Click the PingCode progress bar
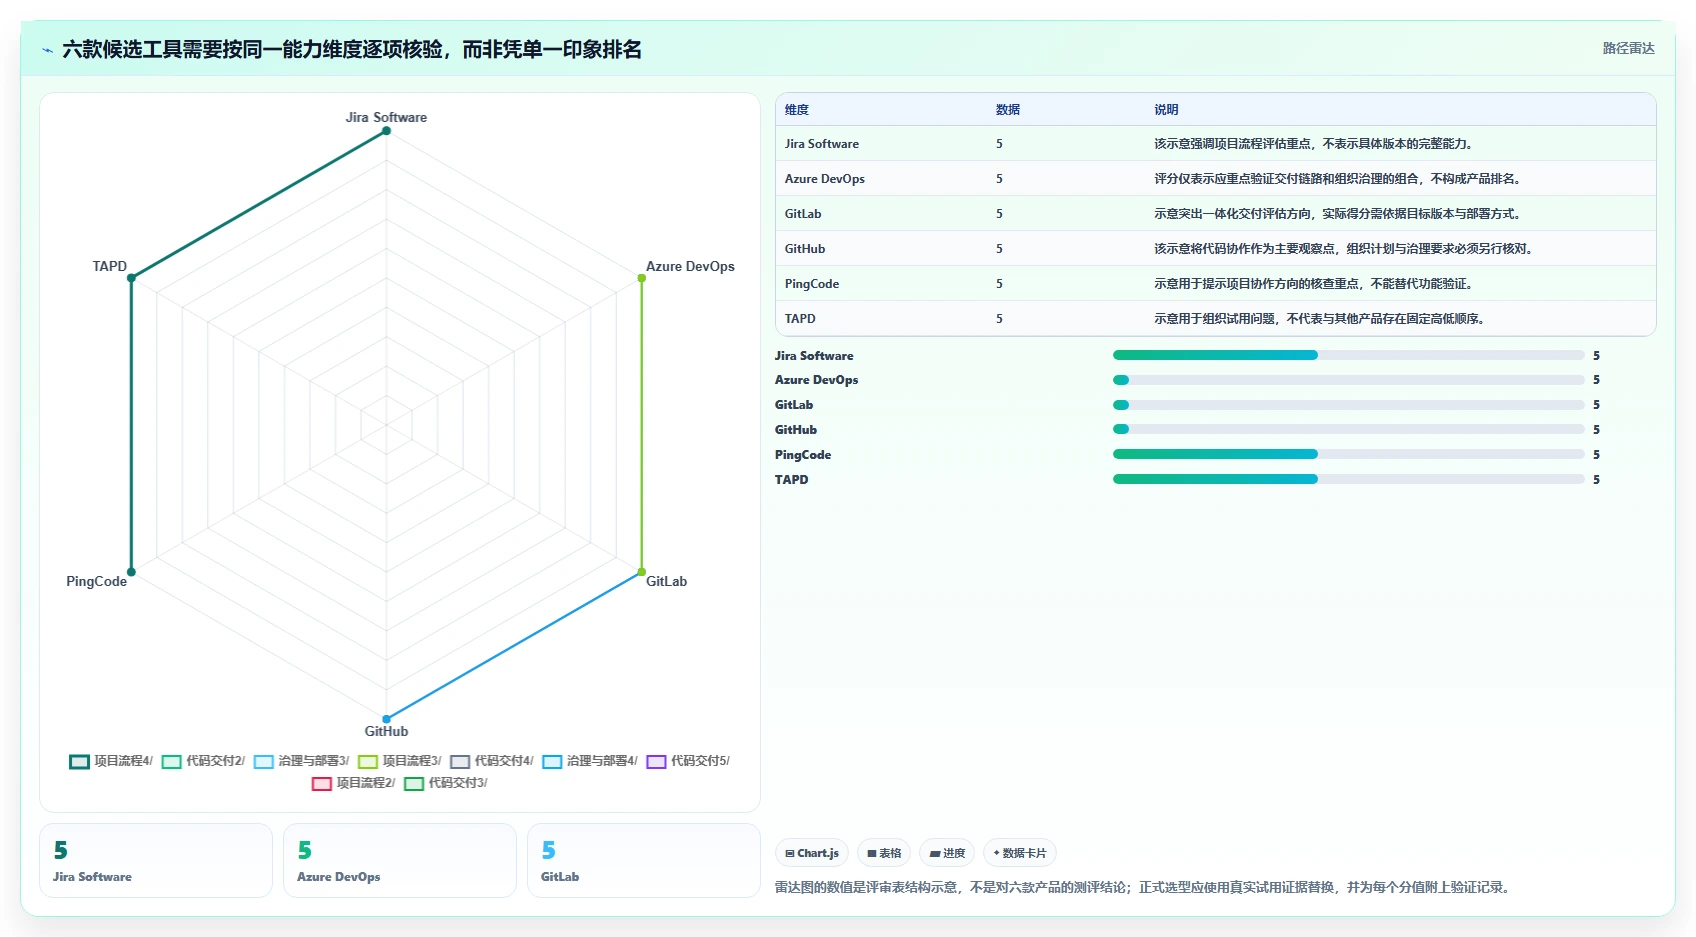Viewport: 1696px width, 937px height. (1349, 454)
